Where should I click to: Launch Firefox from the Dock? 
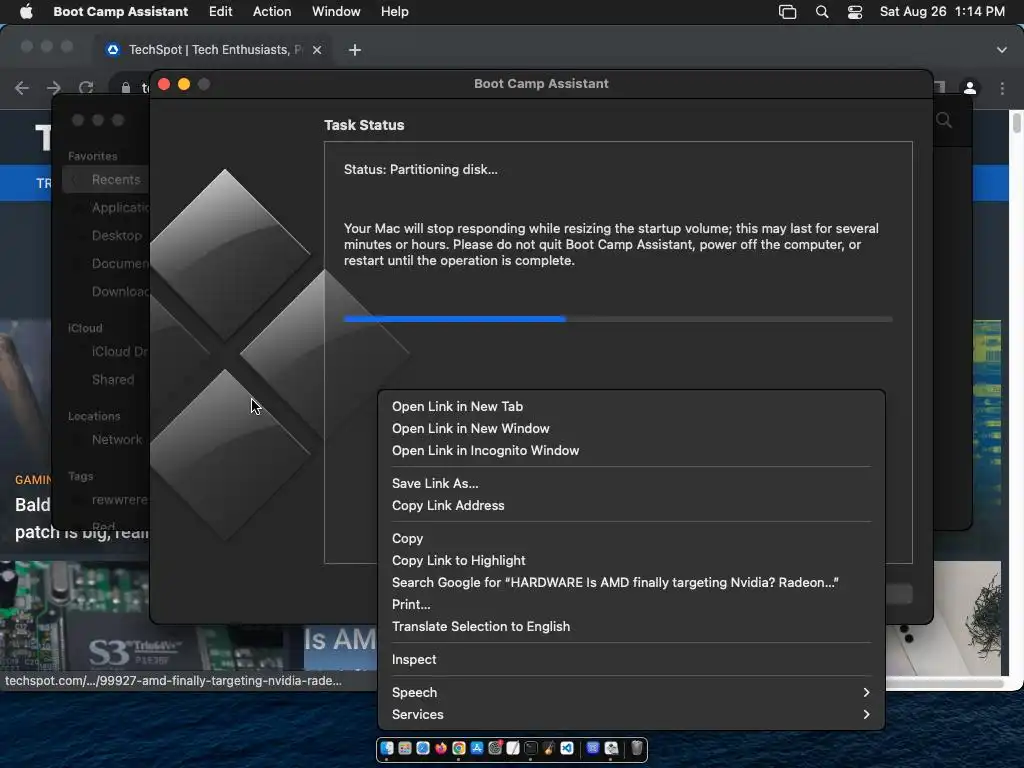point(441,748)
